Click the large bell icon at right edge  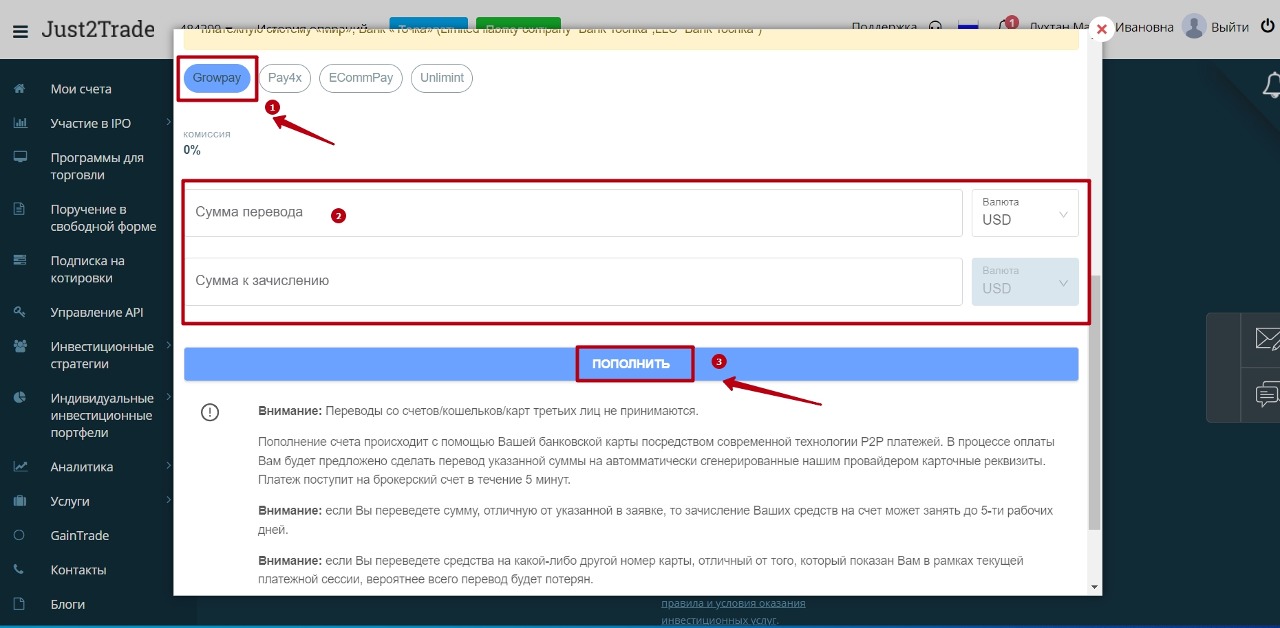[x=1272, y=84]
